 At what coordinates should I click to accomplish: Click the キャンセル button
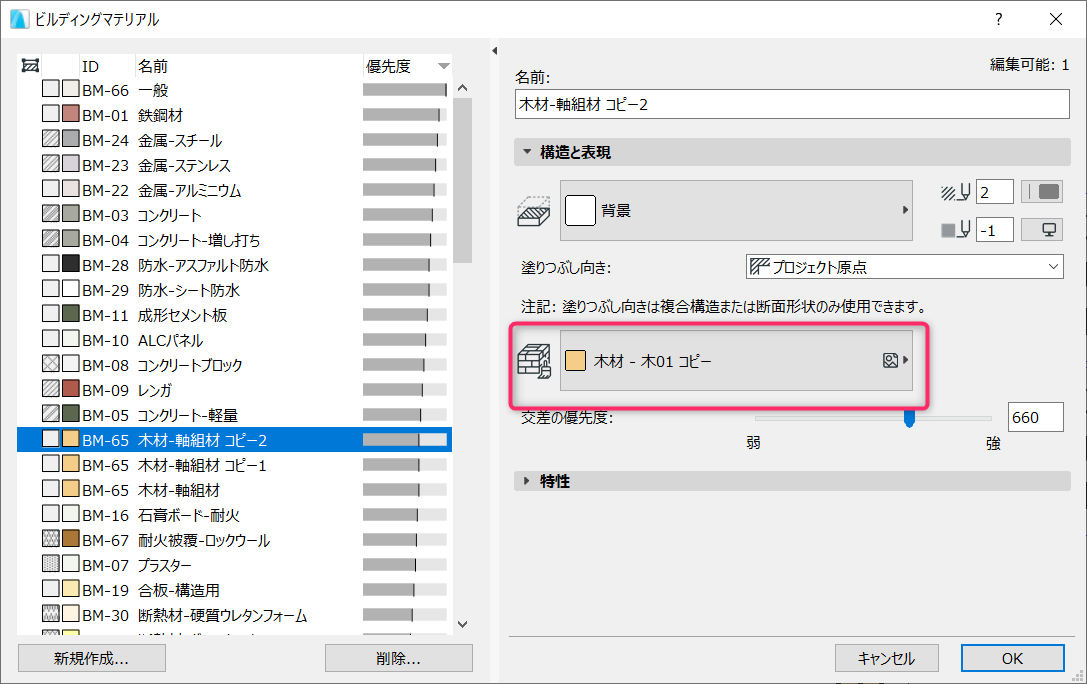click(x=887, y=658)
